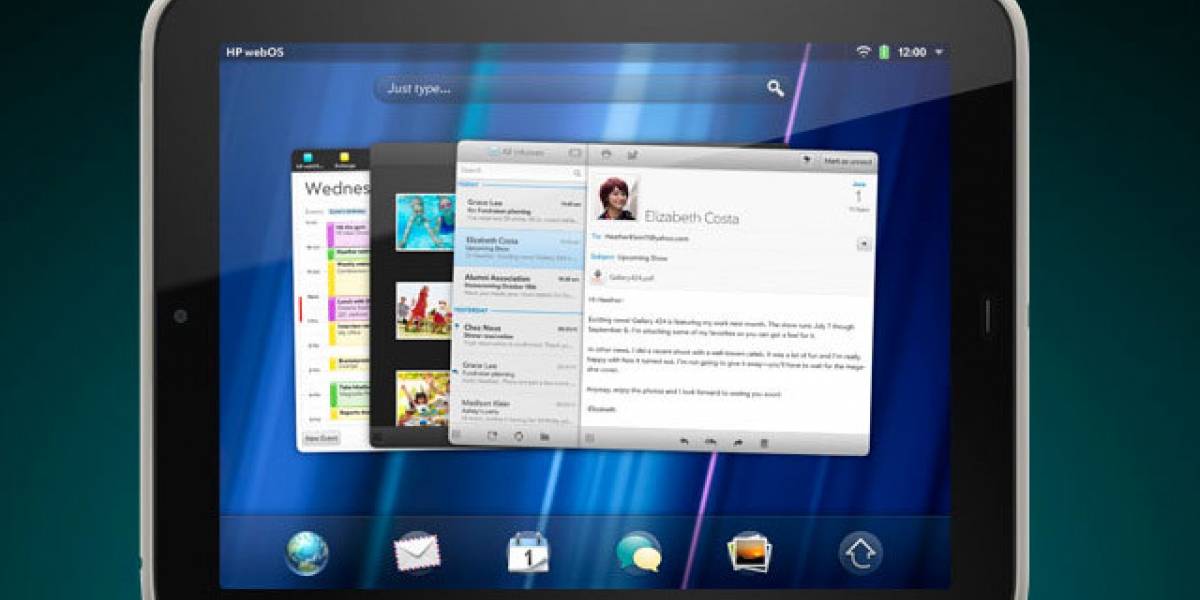Open the swimming kids photo thumbnail
Screen dimensions: 1200x600
[425, 222]
